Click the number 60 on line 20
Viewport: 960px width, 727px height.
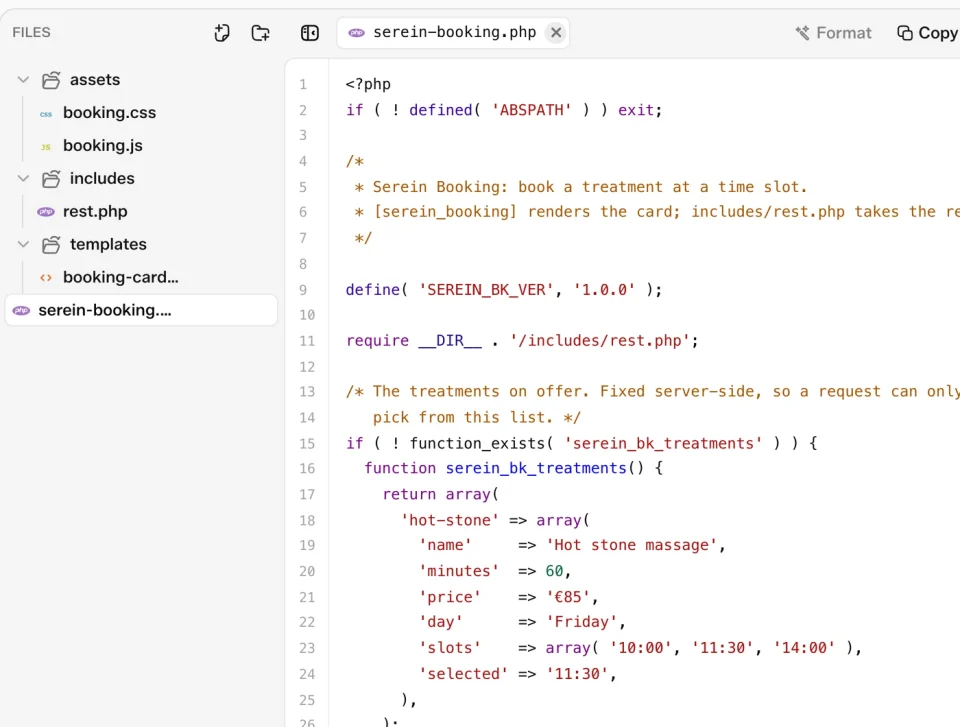554,571
